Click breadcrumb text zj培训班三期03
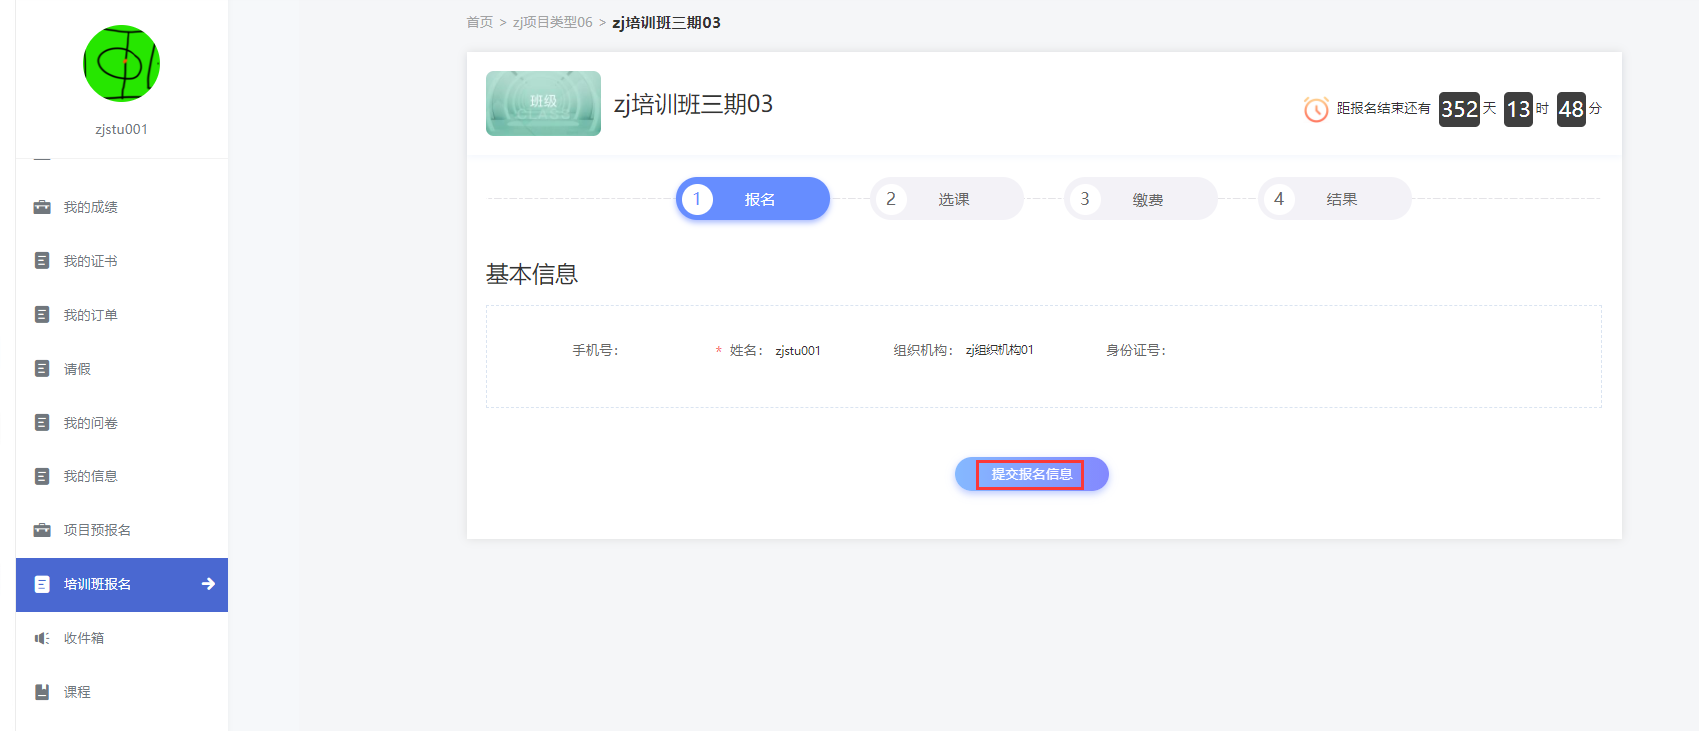This screenshot has height=731, width=1699. [666, 22]
